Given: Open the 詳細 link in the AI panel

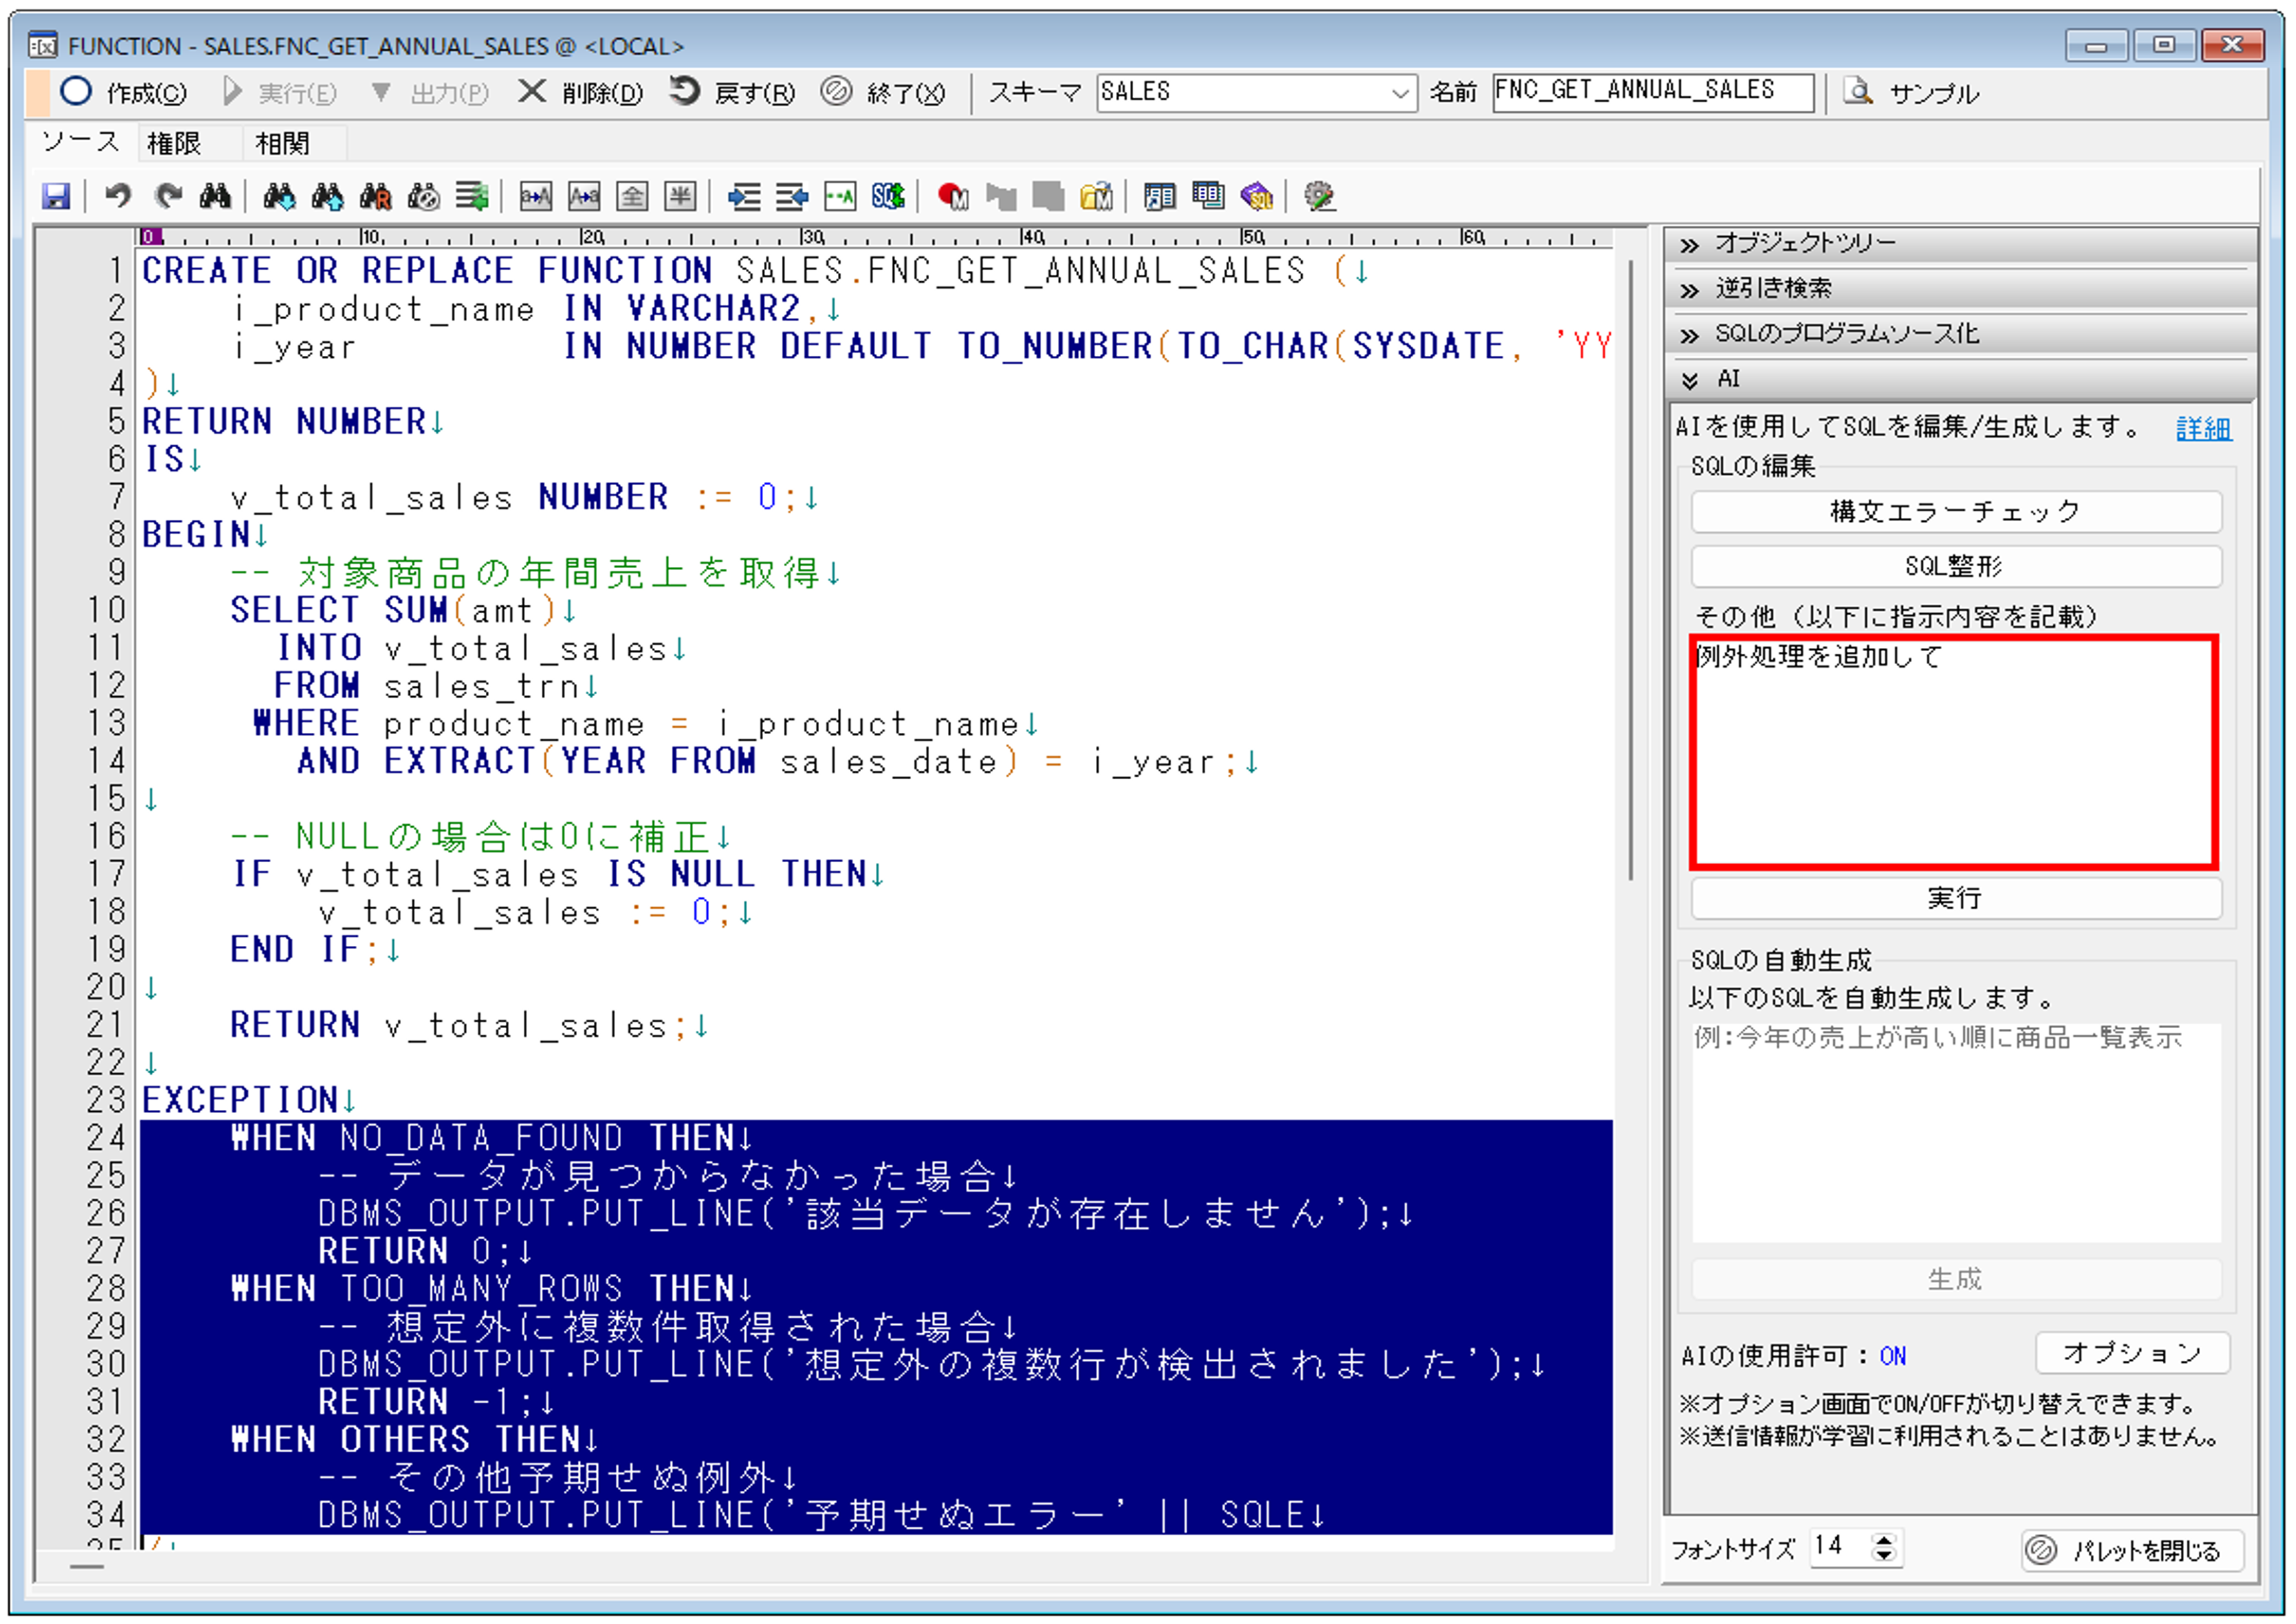Looking at the screenshot, I should pos(2203,429).
